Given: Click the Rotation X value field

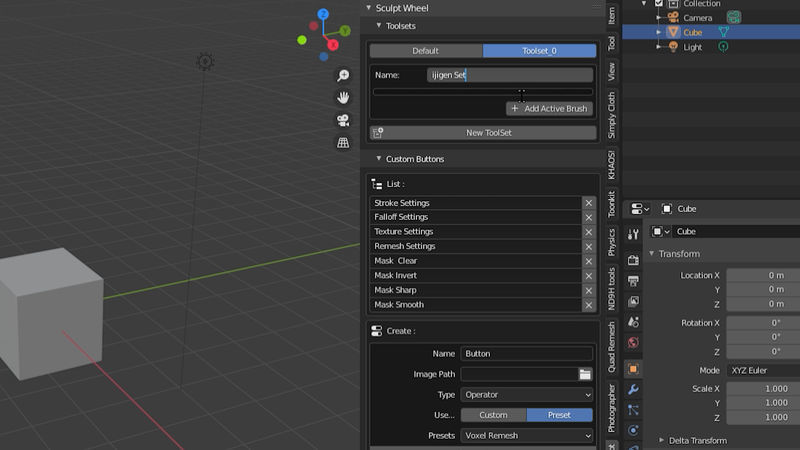Looking at the screenshot, I should [x=763, y=322].
